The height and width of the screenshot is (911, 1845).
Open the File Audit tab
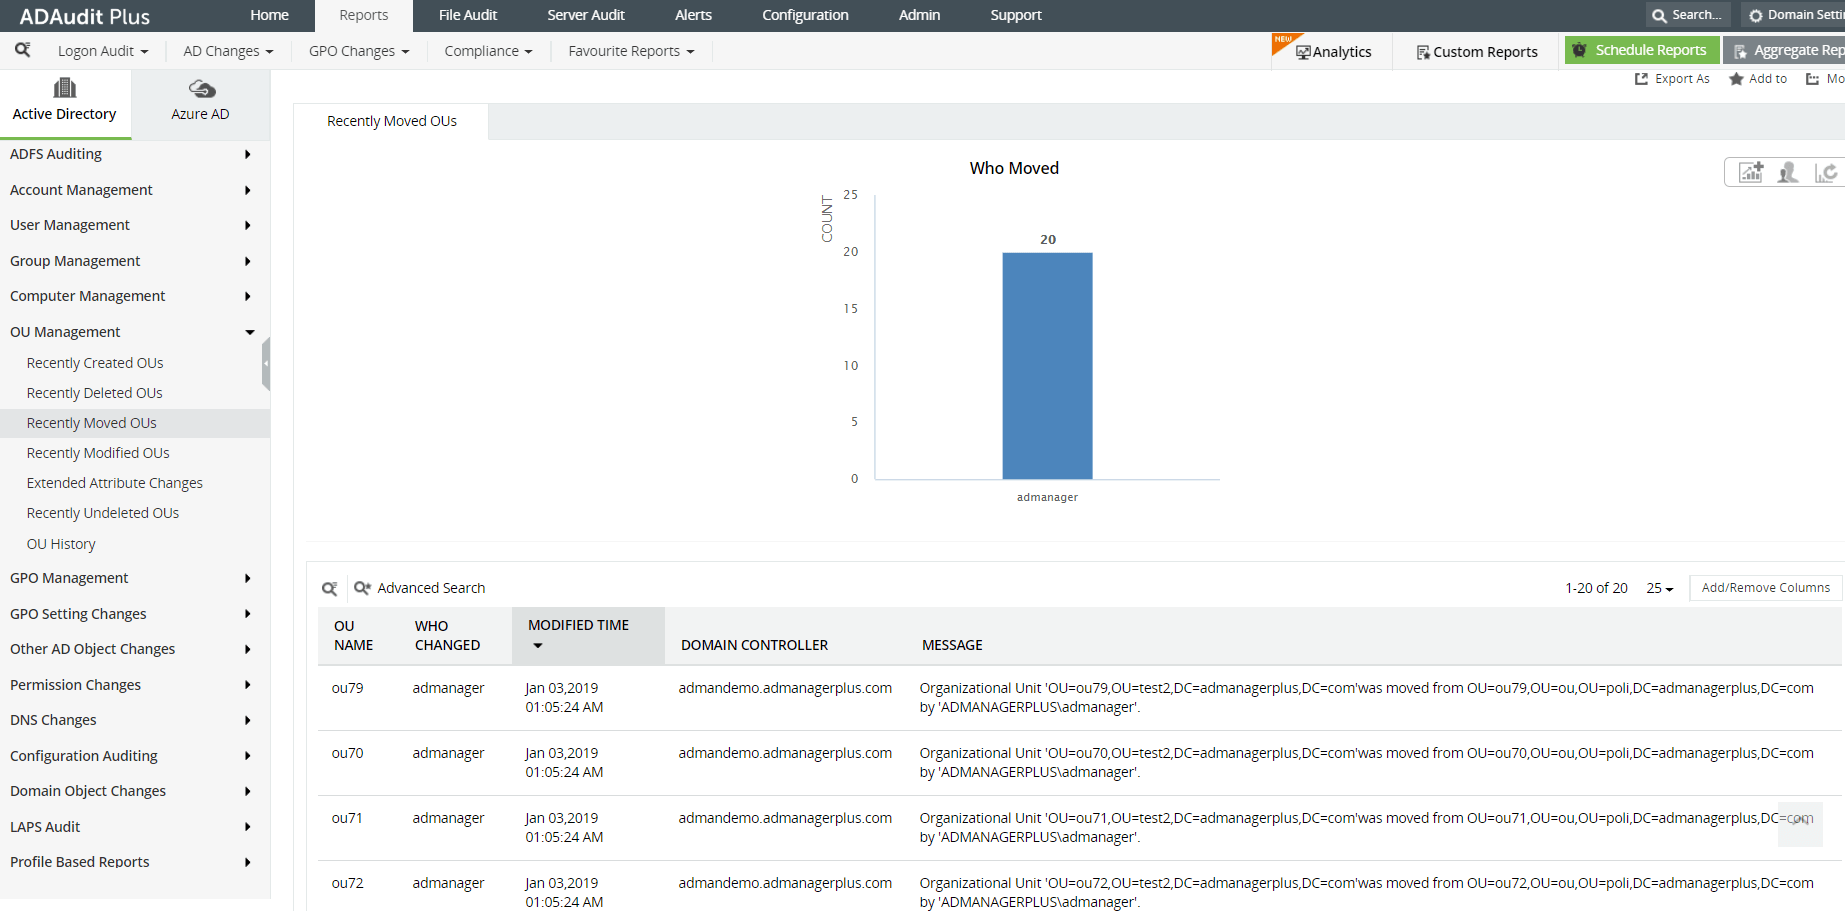(x=468, y=15)
